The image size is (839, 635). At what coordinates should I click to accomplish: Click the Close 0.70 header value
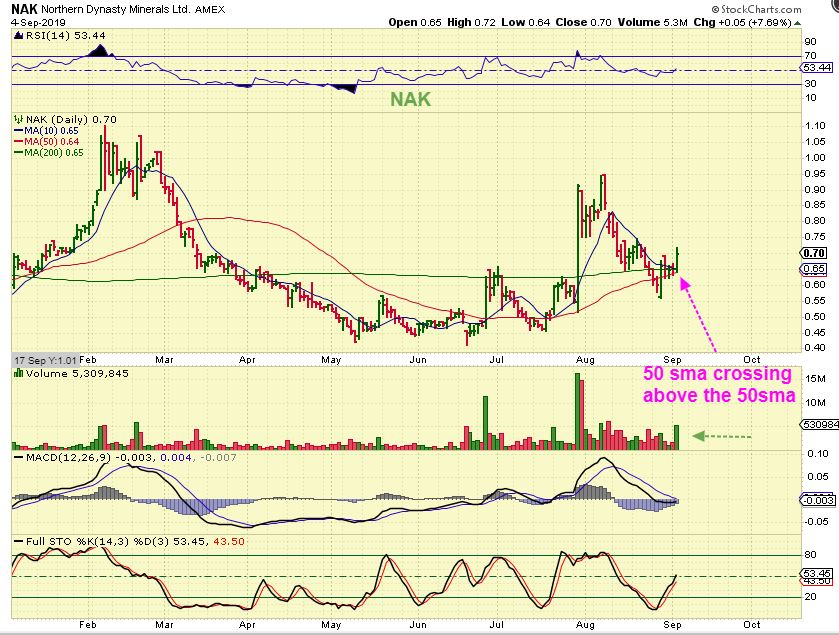583,22
